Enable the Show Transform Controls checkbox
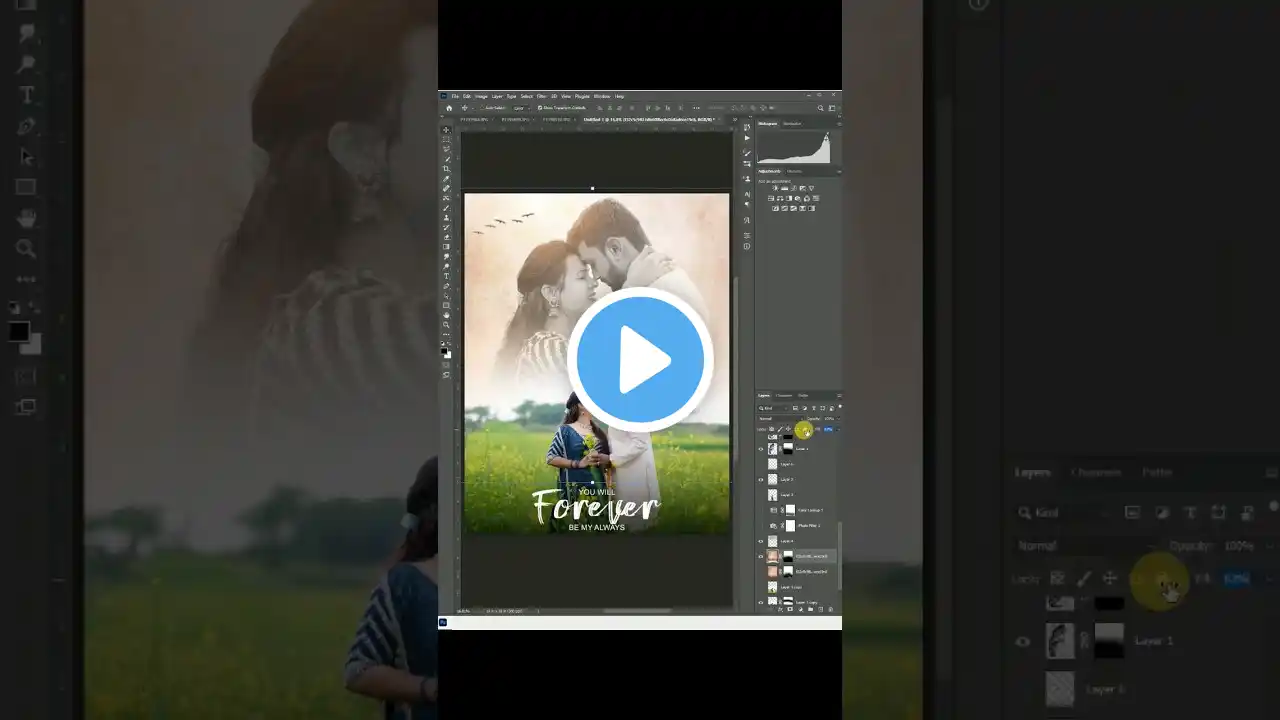This screenshot has height=720, width=1280. 540,108
